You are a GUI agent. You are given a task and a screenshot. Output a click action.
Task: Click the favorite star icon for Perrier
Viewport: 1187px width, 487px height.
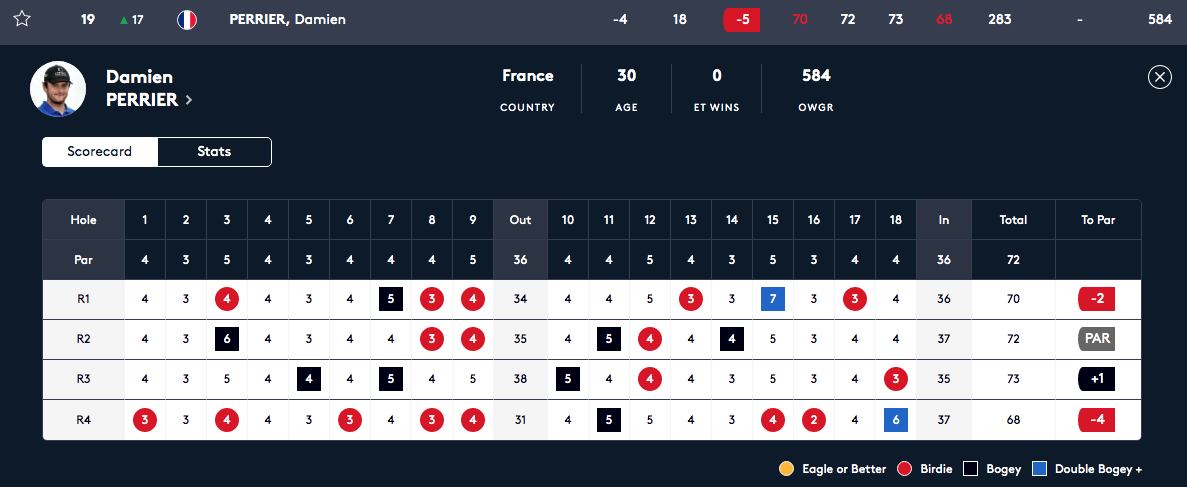pos(22,20)
